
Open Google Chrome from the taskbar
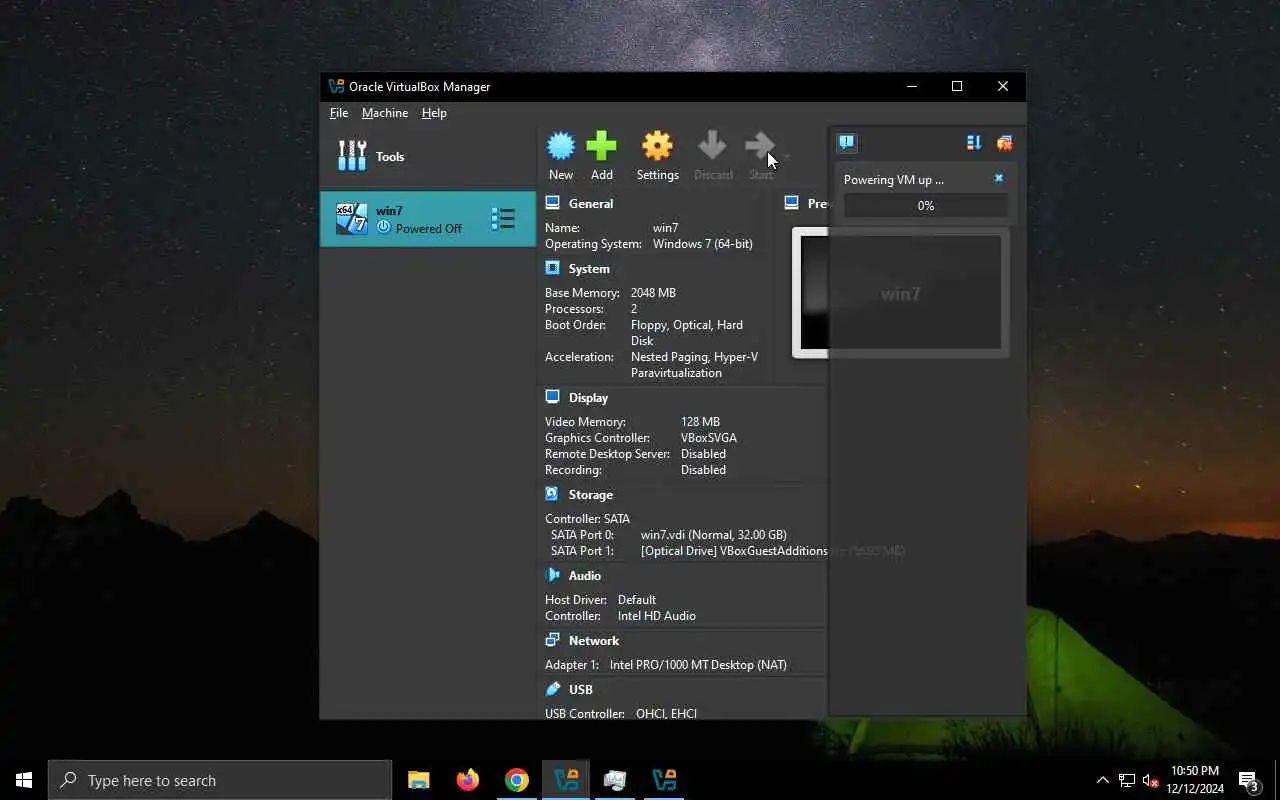pos(517,780)
